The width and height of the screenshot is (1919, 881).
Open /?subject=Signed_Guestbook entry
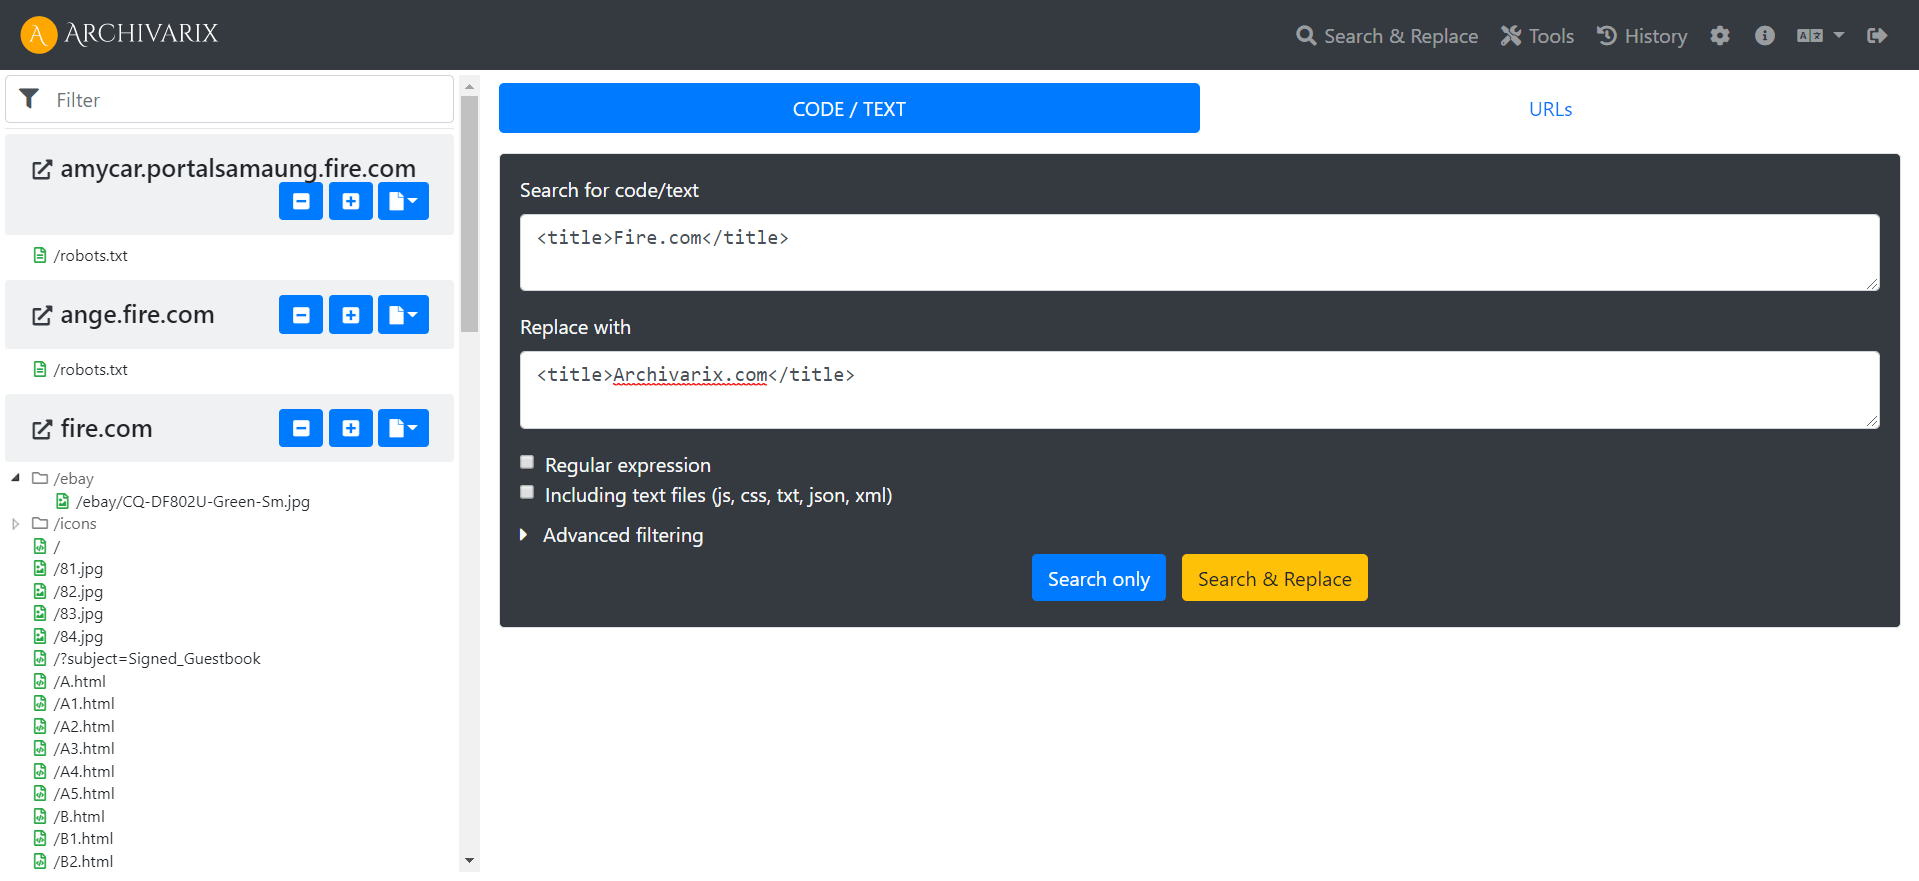coord(157,659)
